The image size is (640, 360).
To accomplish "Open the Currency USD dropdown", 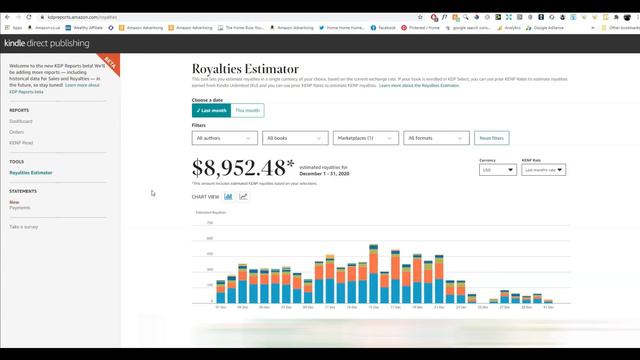I will (x=498, y=170).
